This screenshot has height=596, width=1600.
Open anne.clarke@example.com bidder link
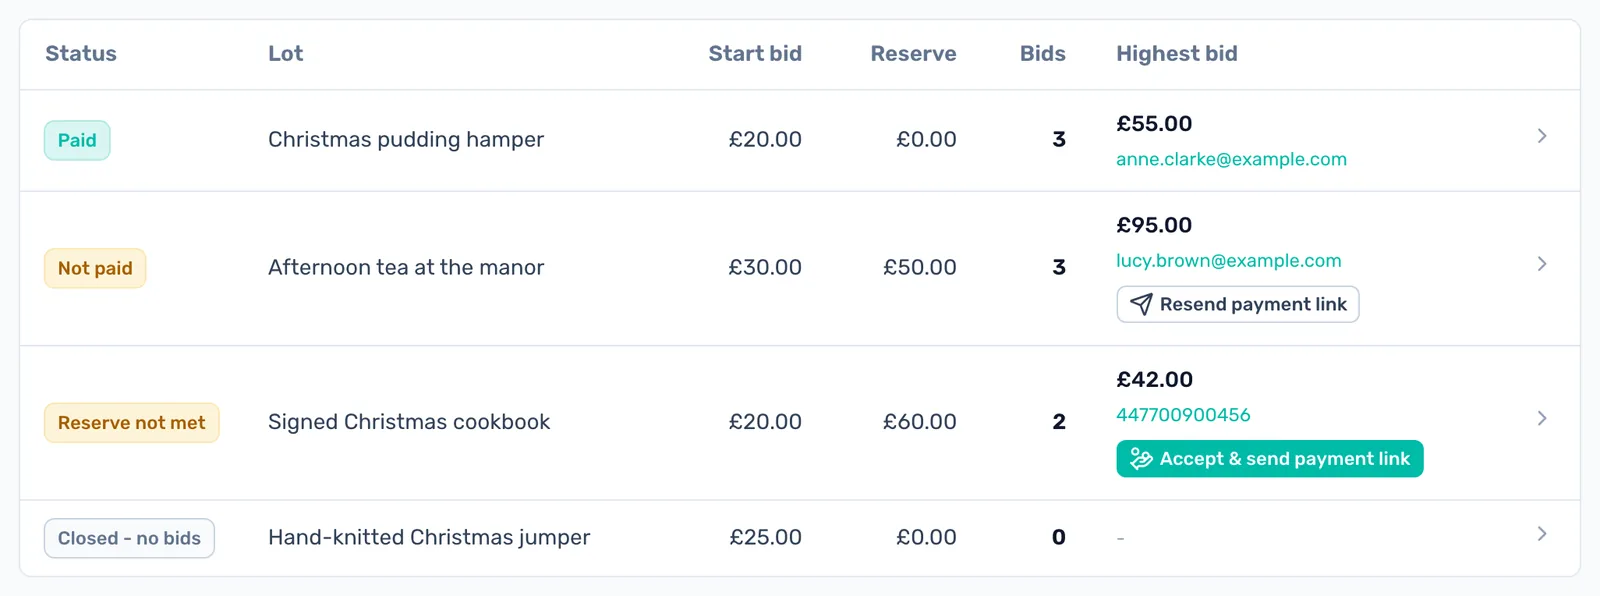tap(1232, 159)
